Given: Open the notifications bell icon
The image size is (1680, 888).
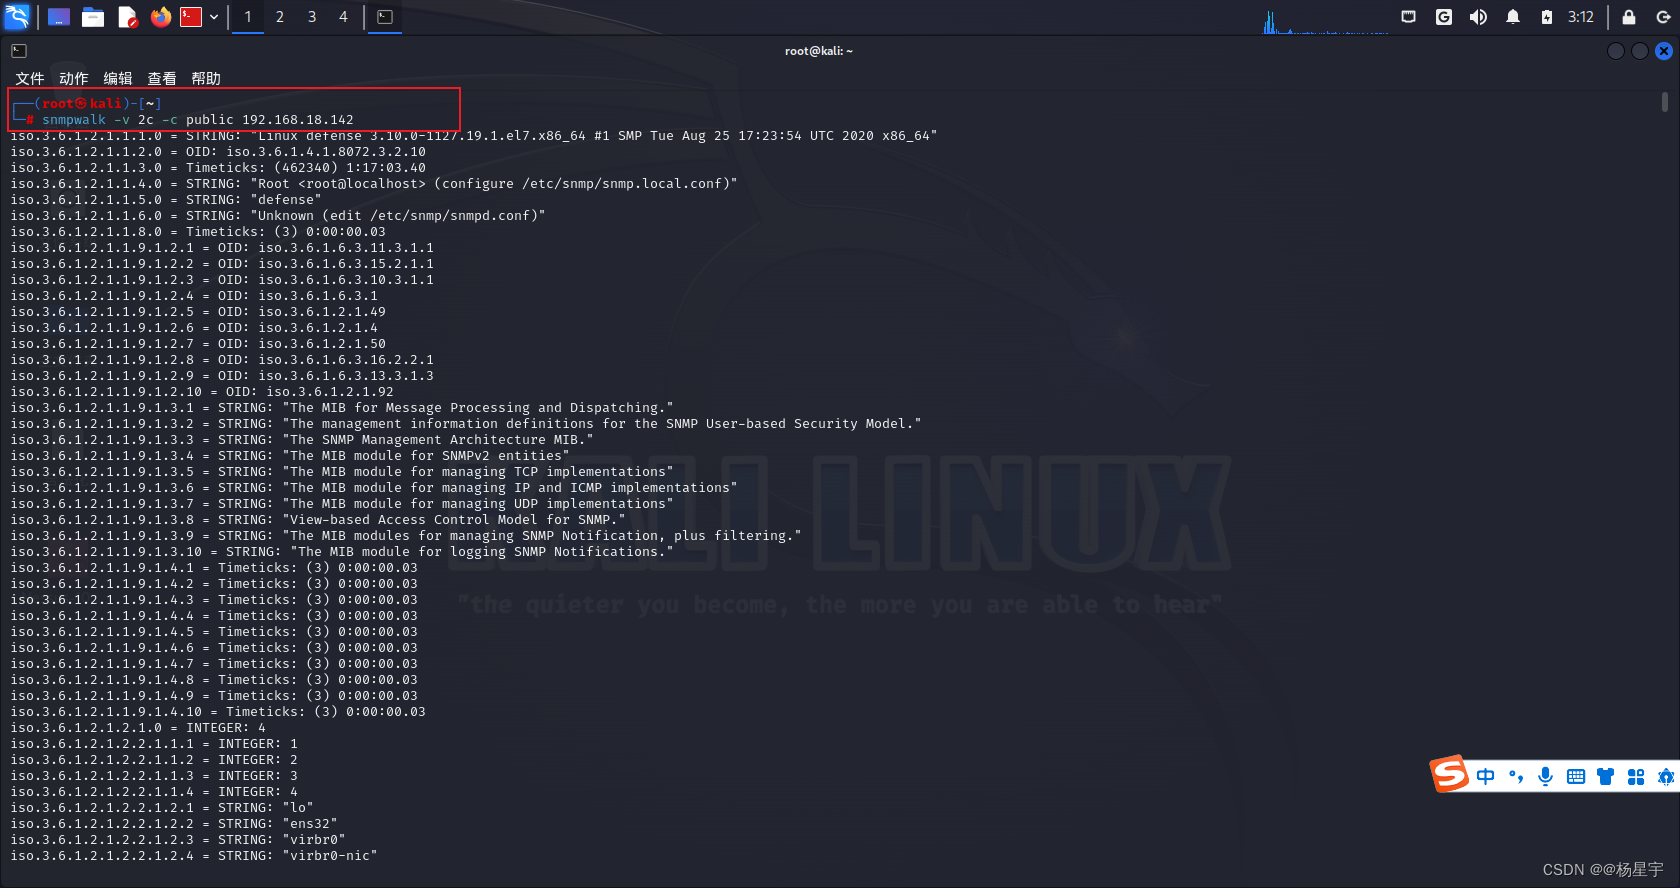Looking at the screenshot, I should 1513,17.
